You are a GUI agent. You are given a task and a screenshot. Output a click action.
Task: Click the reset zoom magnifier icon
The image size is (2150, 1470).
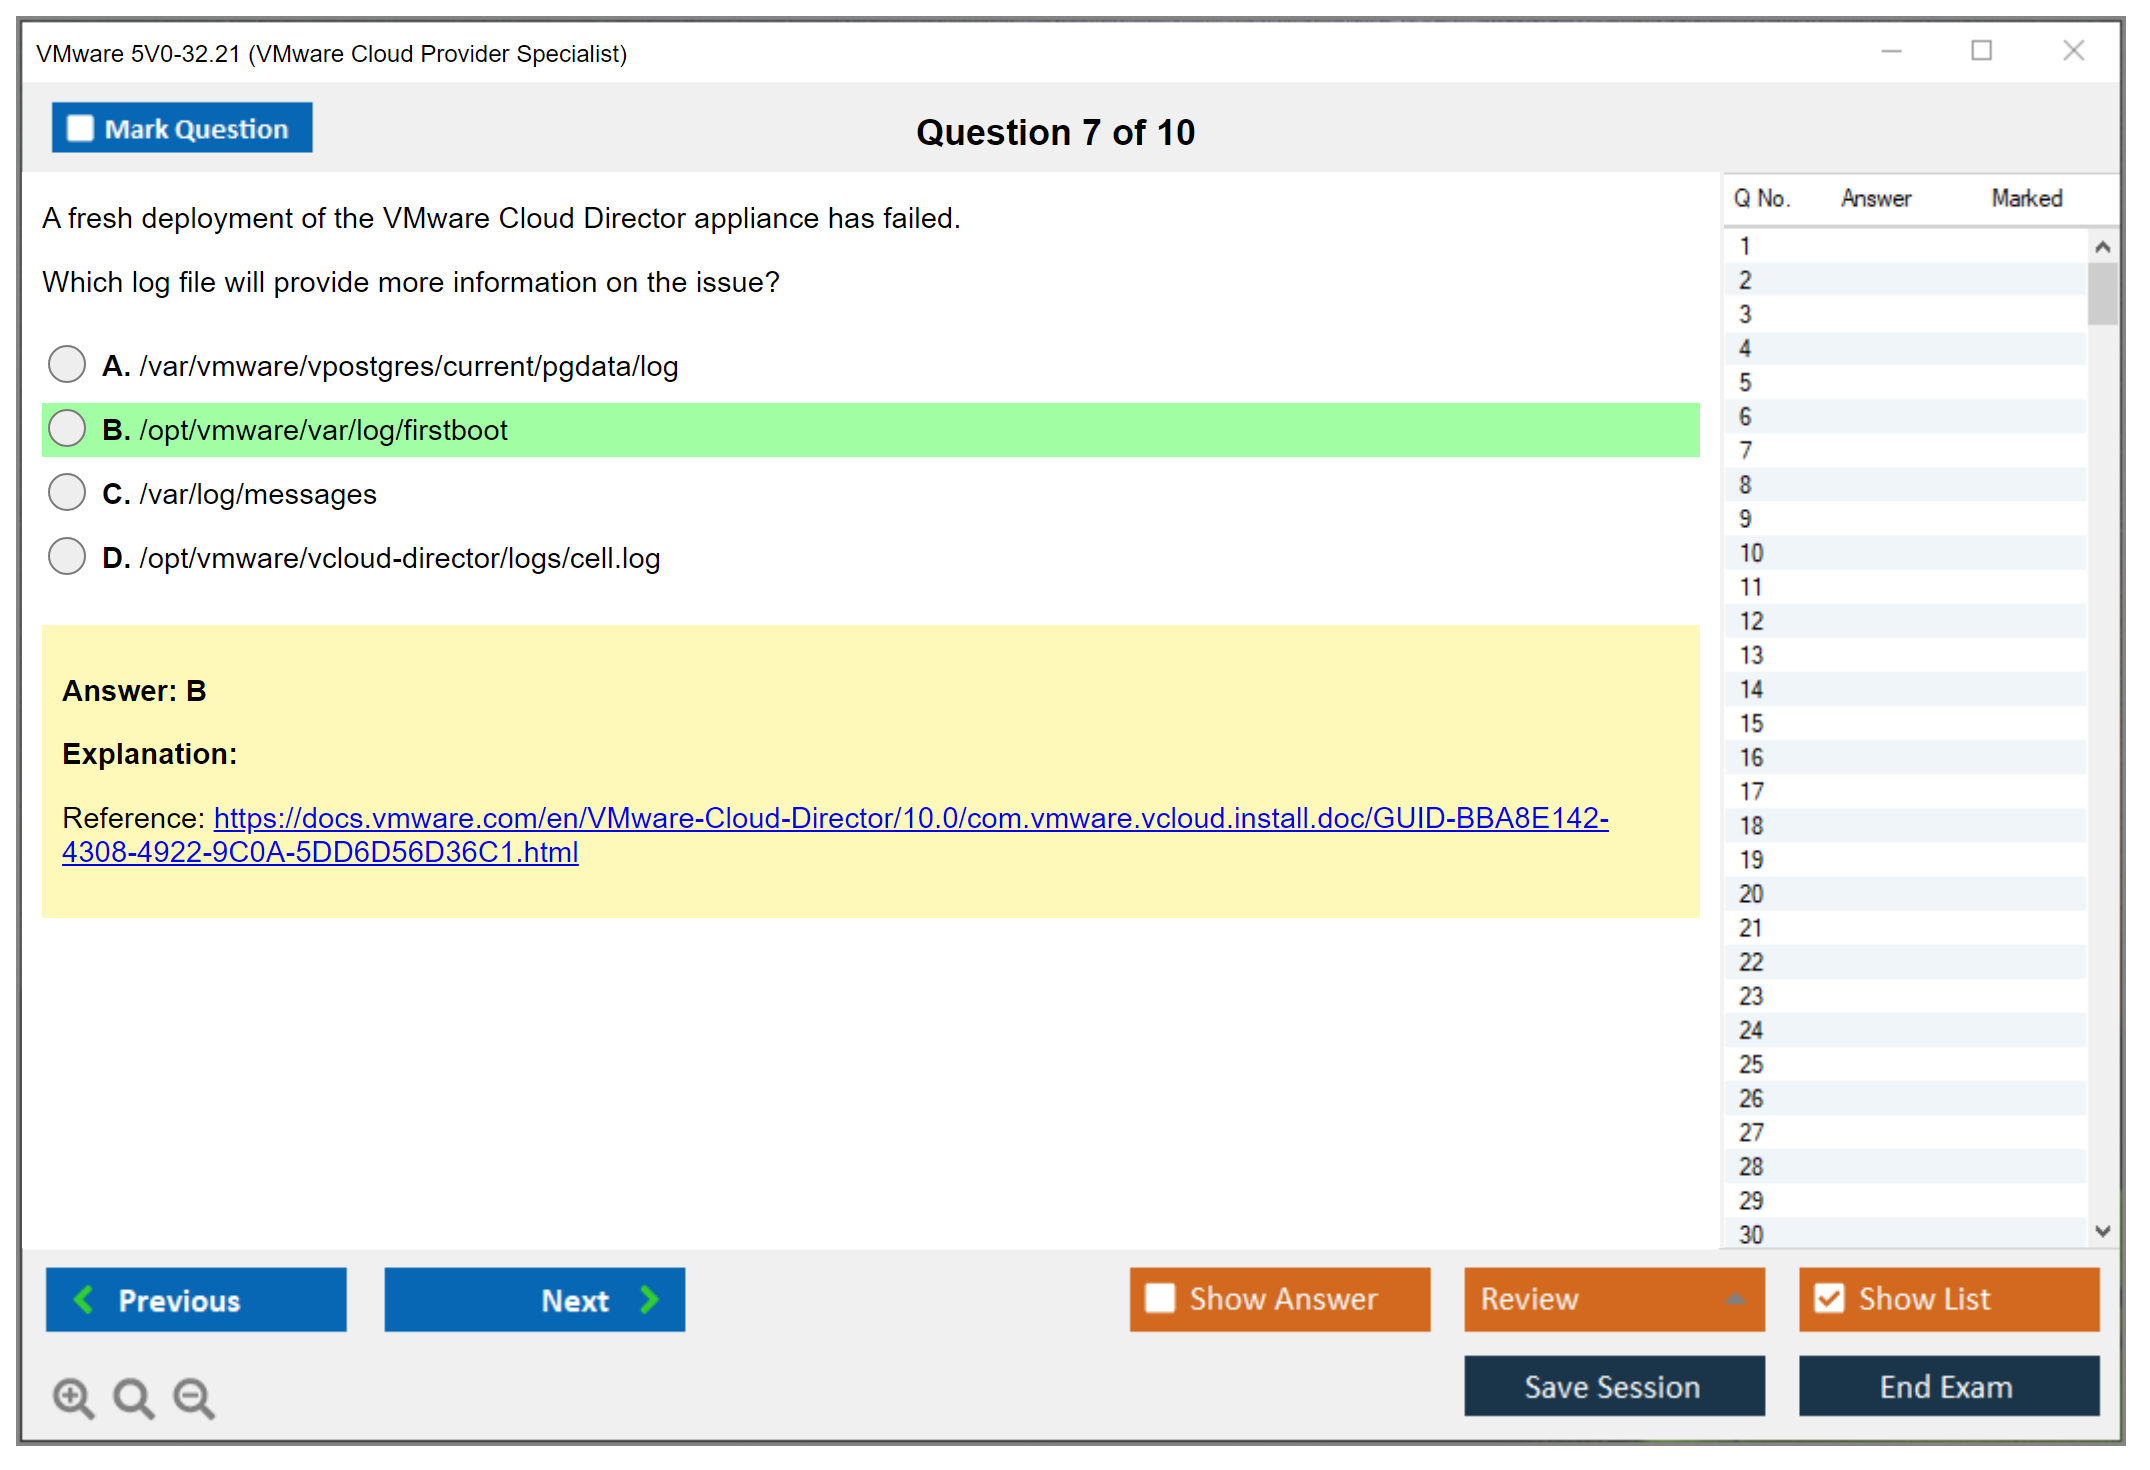click(x=133, y=1397)
